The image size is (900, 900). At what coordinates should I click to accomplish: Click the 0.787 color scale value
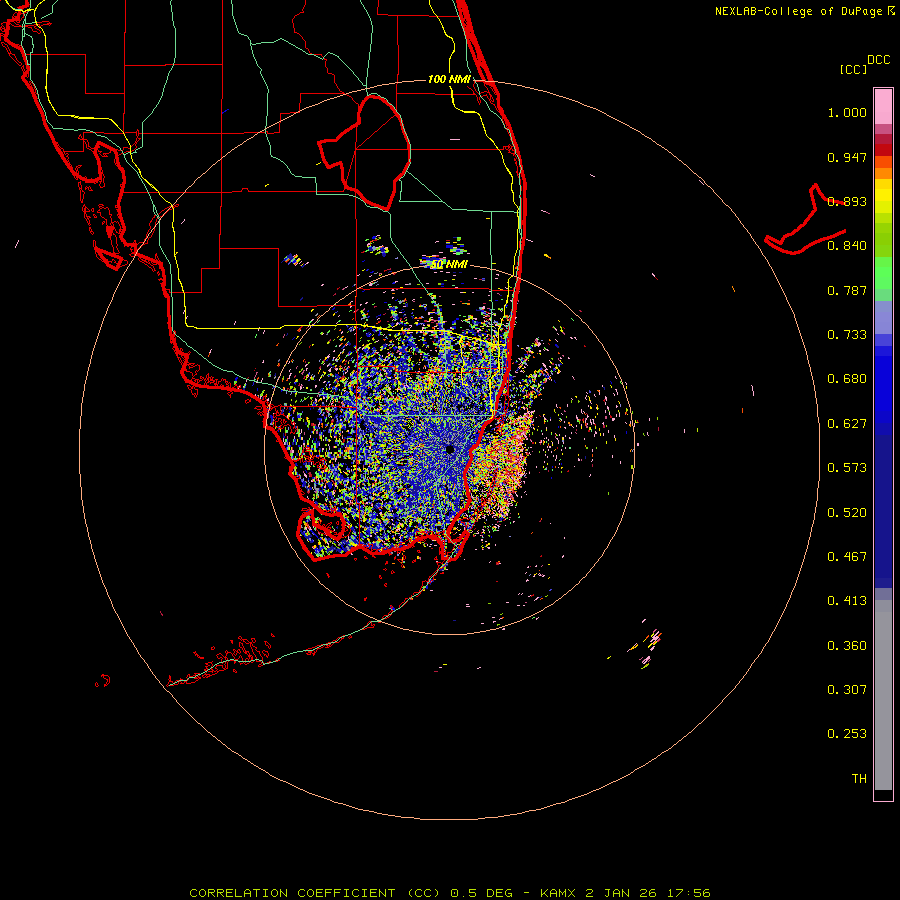847,290
